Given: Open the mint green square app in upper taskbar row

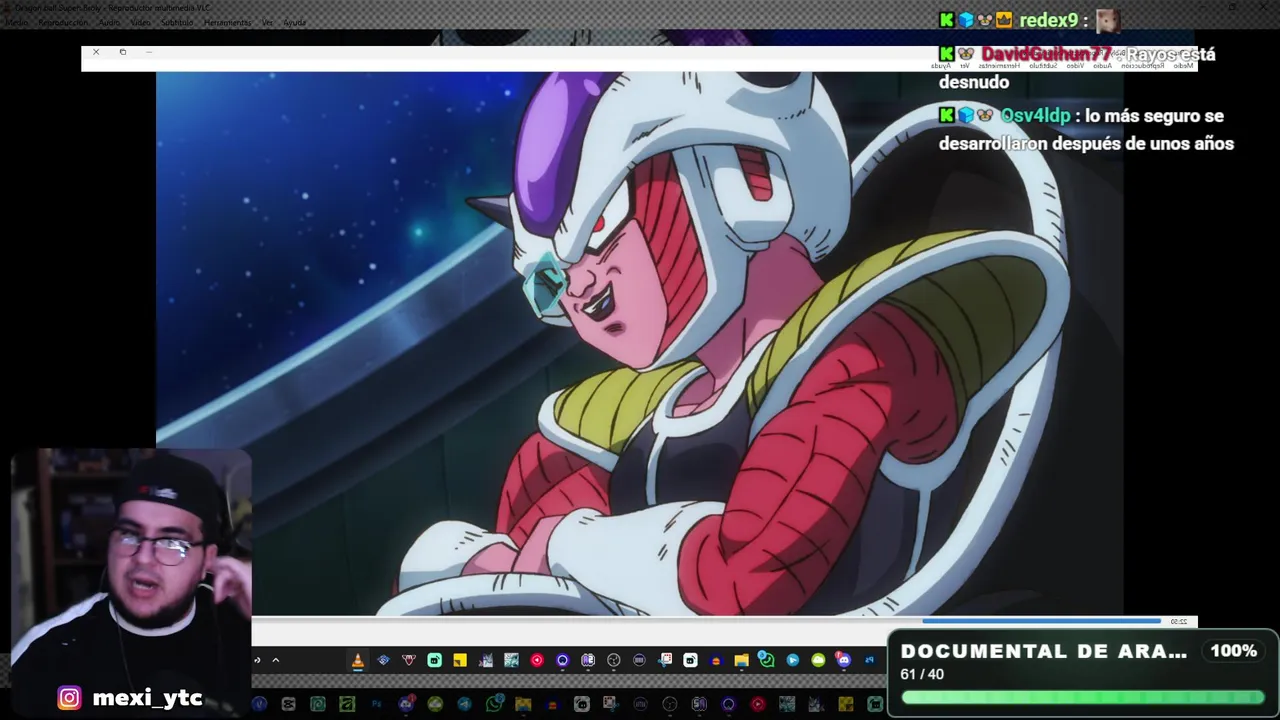Looking at the screenshot, I should (x=434, y=660).
